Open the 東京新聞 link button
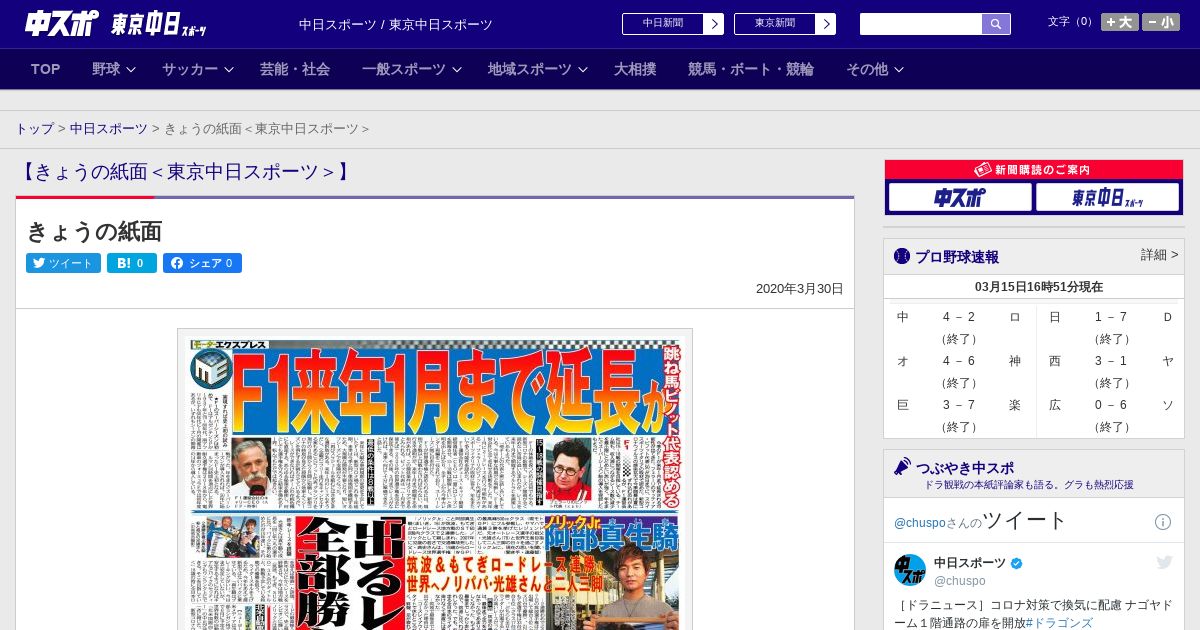1200x630 pixels. click(x=775, y=24)
